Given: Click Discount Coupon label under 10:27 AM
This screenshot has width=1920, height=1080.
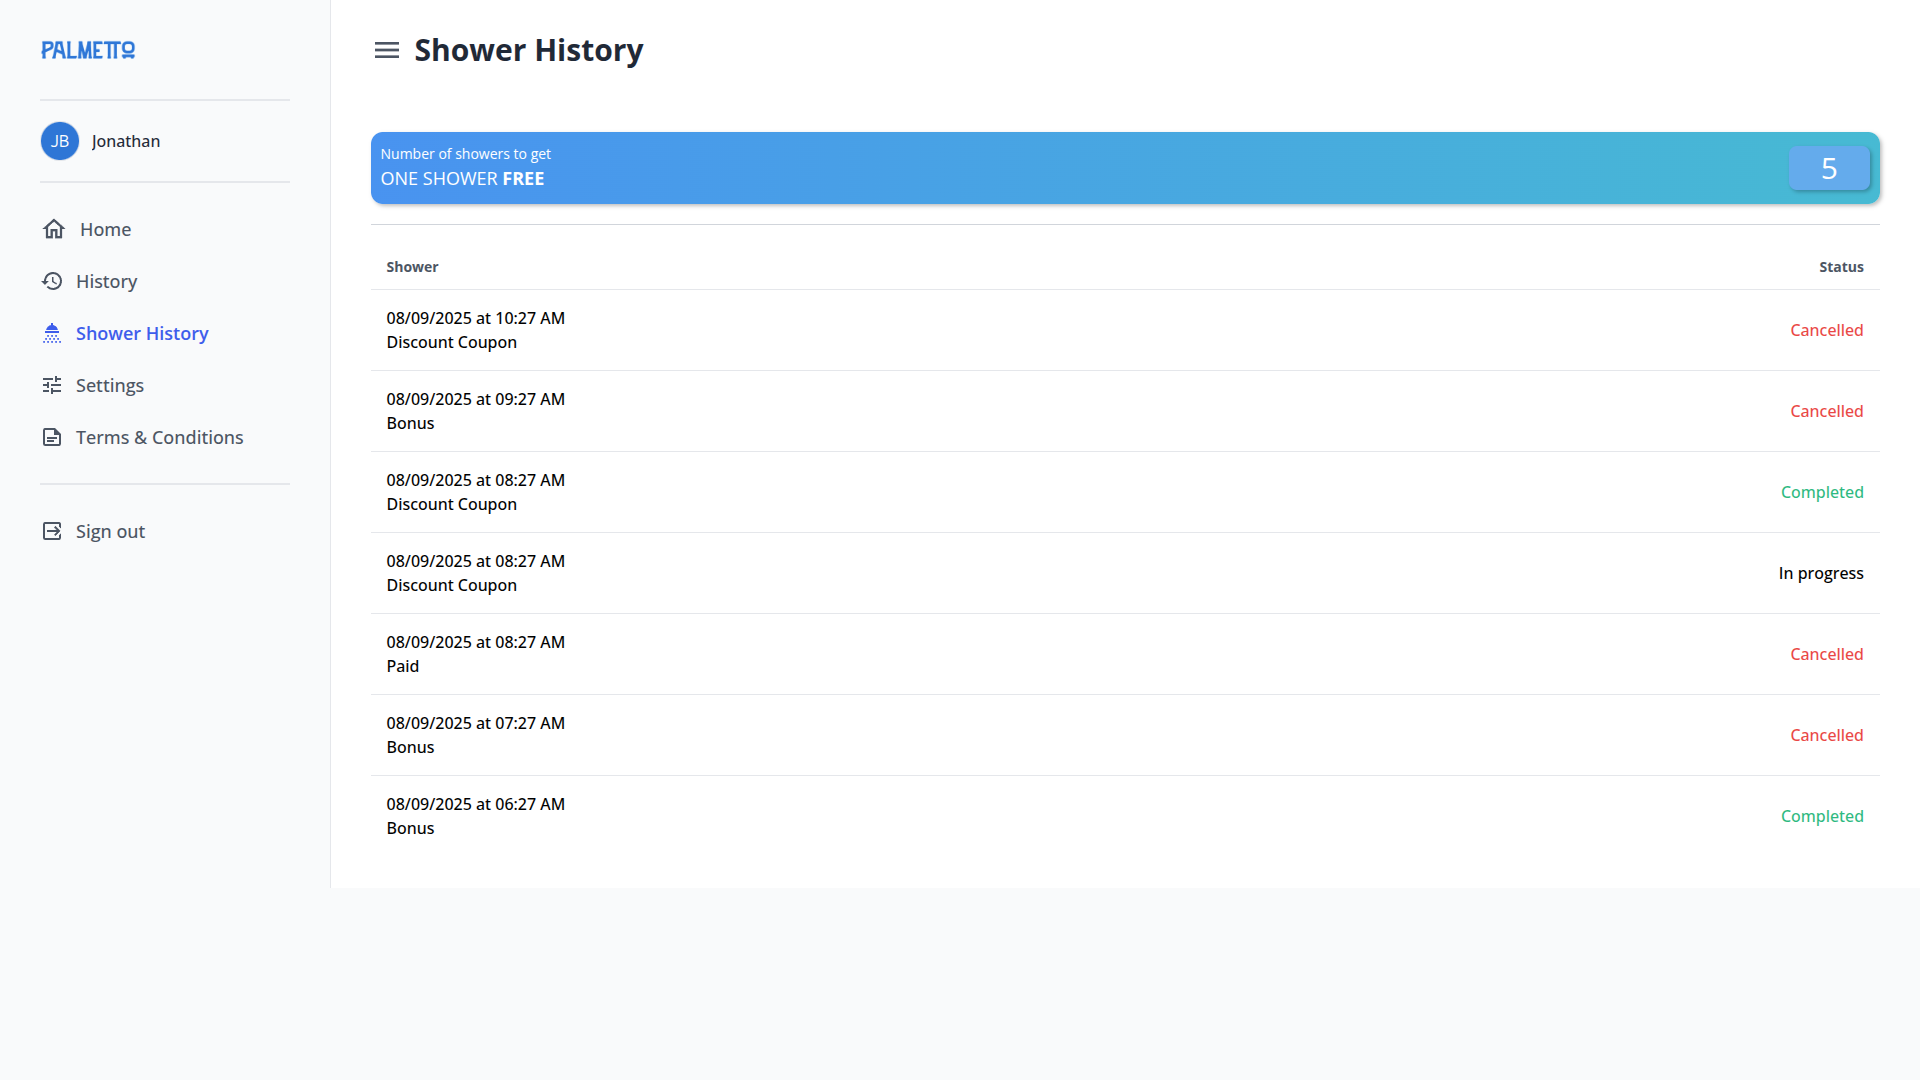Looking at the screenshot, I should 452,342.
